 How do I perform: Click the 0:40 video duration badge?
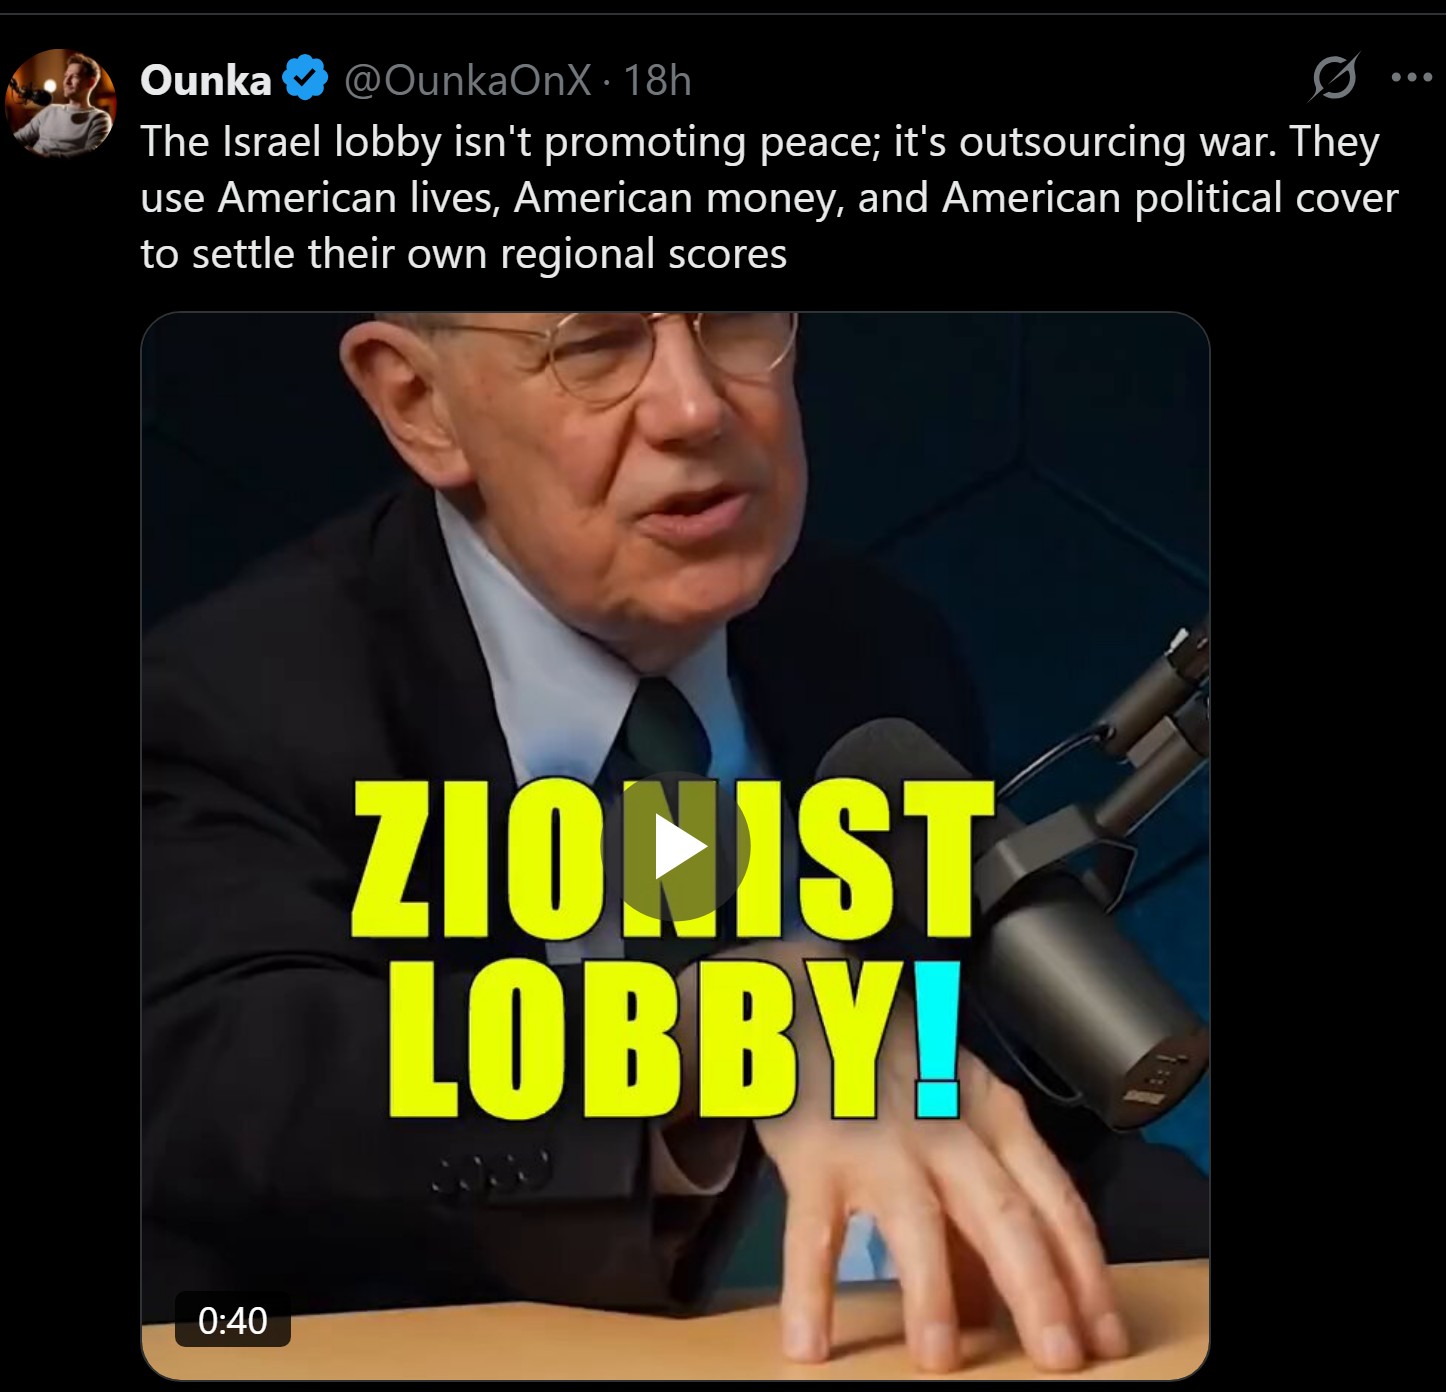[x=233, y=1320]
